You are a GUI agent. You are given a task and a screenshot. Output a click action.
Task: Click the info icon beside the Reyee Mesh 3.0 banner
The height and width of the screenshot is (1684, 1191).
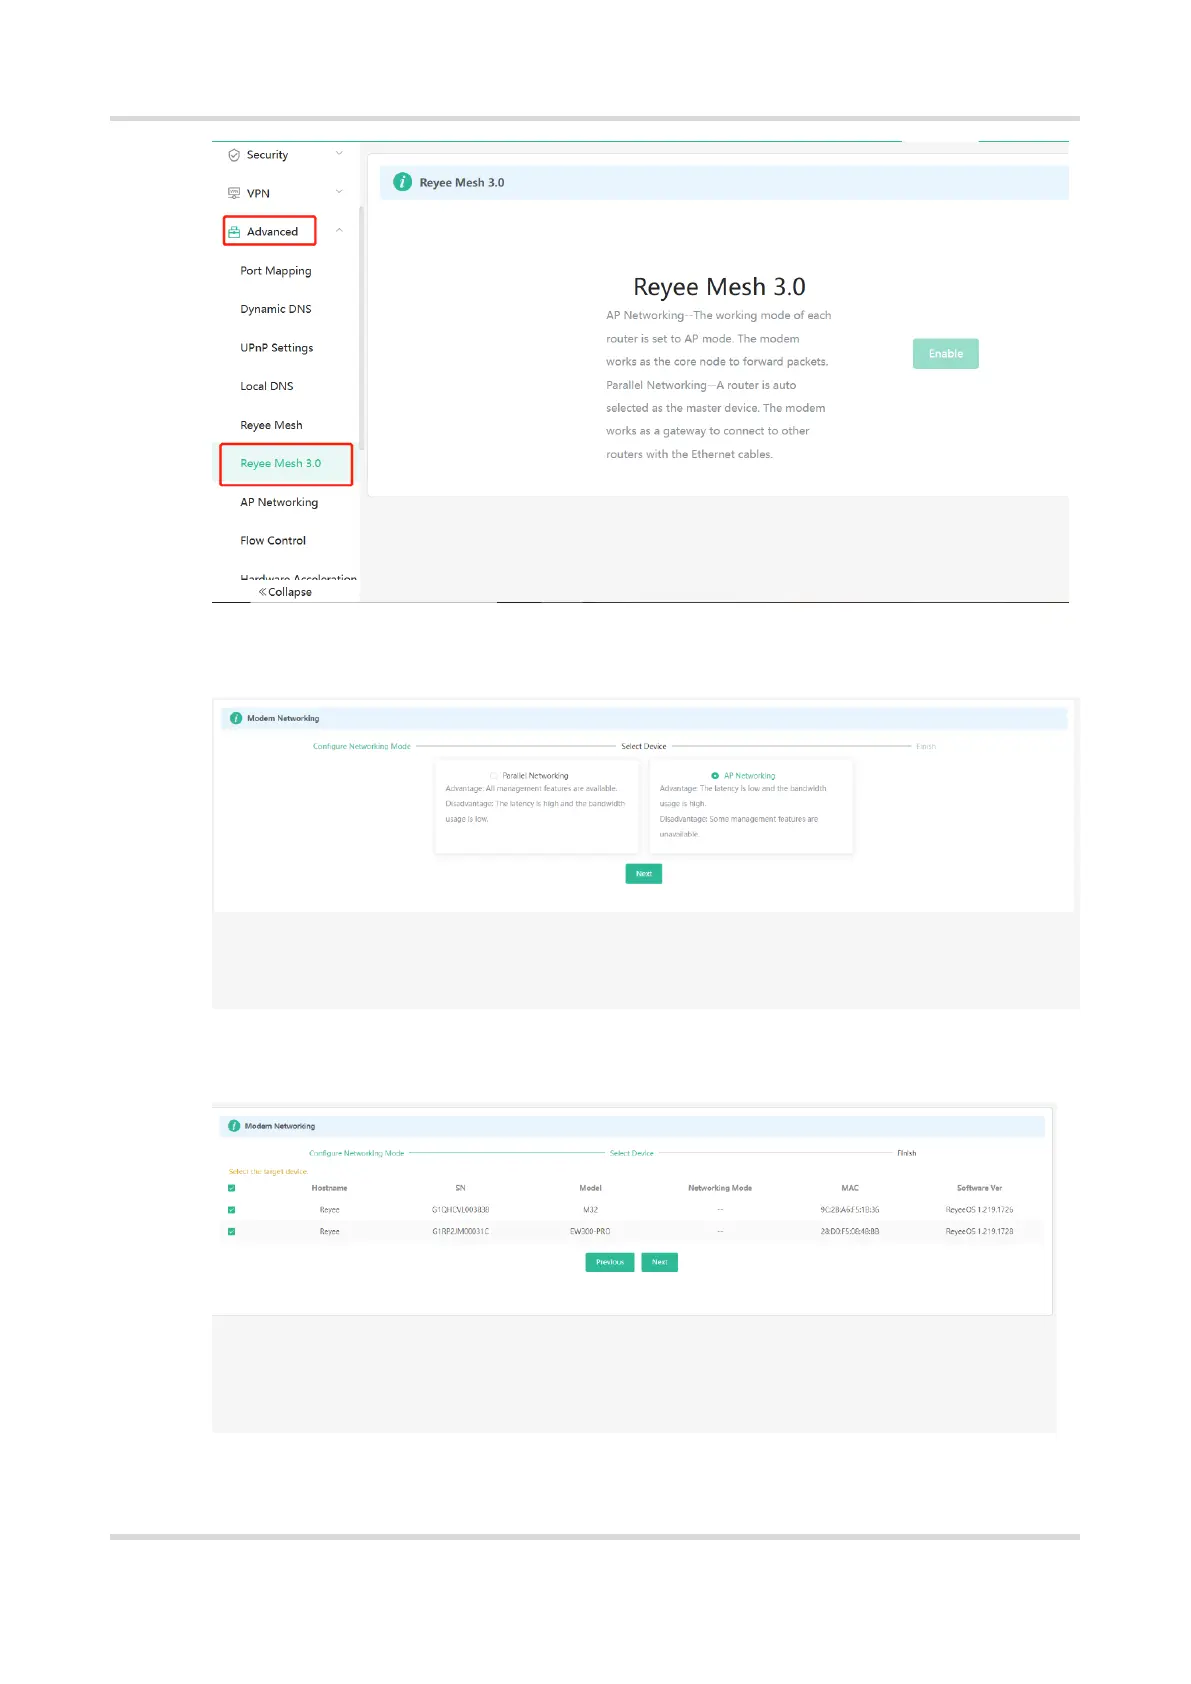tap(402, 182)
